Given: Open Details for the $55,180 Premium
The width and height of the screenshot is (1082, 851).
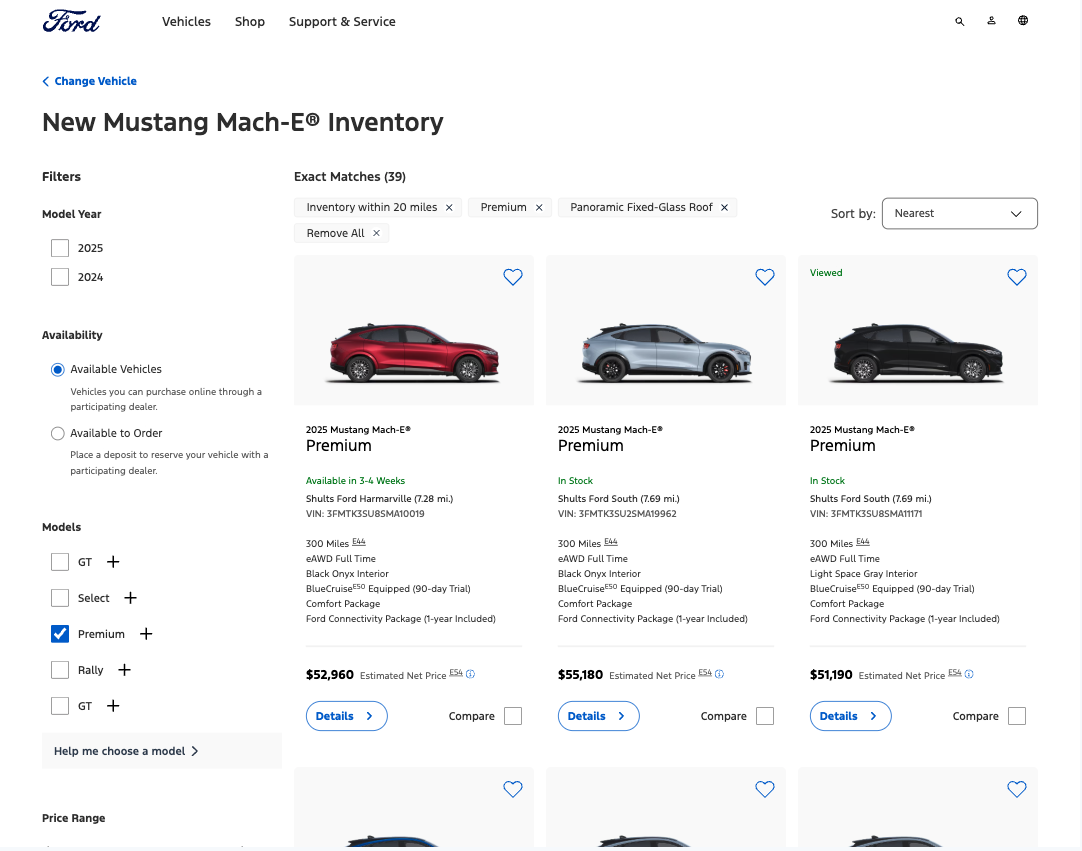Looking at the screenshot, I should [598, 716].
